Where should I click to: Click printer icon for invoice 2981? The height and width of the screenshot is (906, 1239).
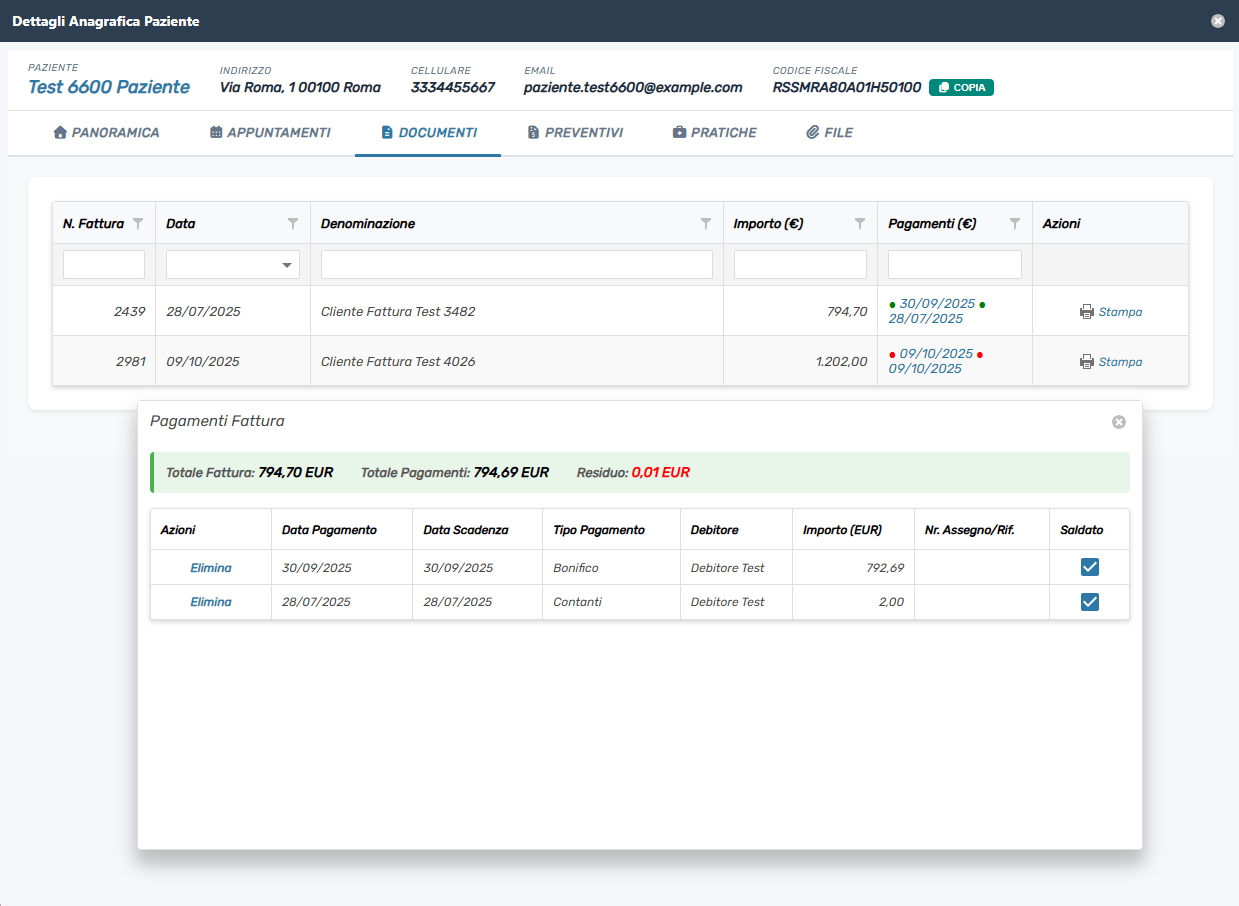(1087, 362)
